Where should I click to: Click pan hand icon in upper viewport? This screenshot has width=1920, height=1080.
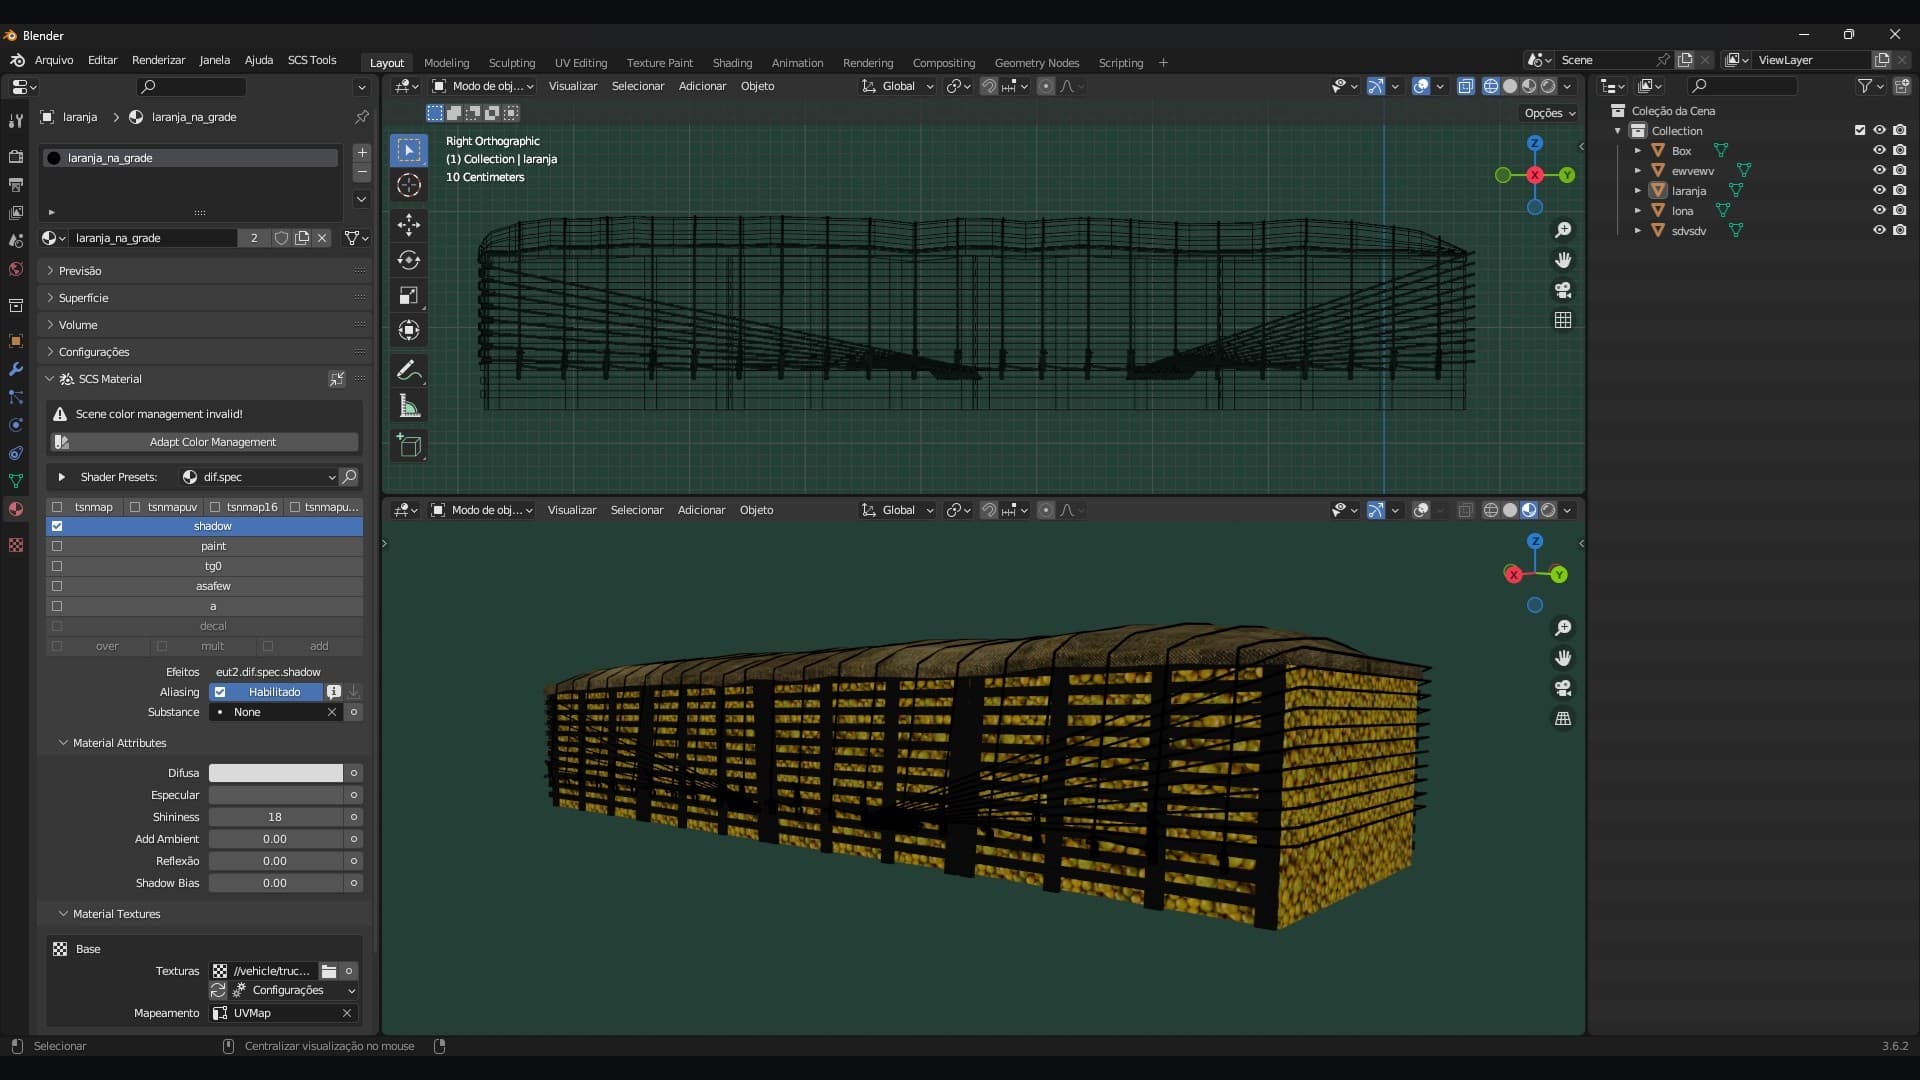[x=1563, y=260]
